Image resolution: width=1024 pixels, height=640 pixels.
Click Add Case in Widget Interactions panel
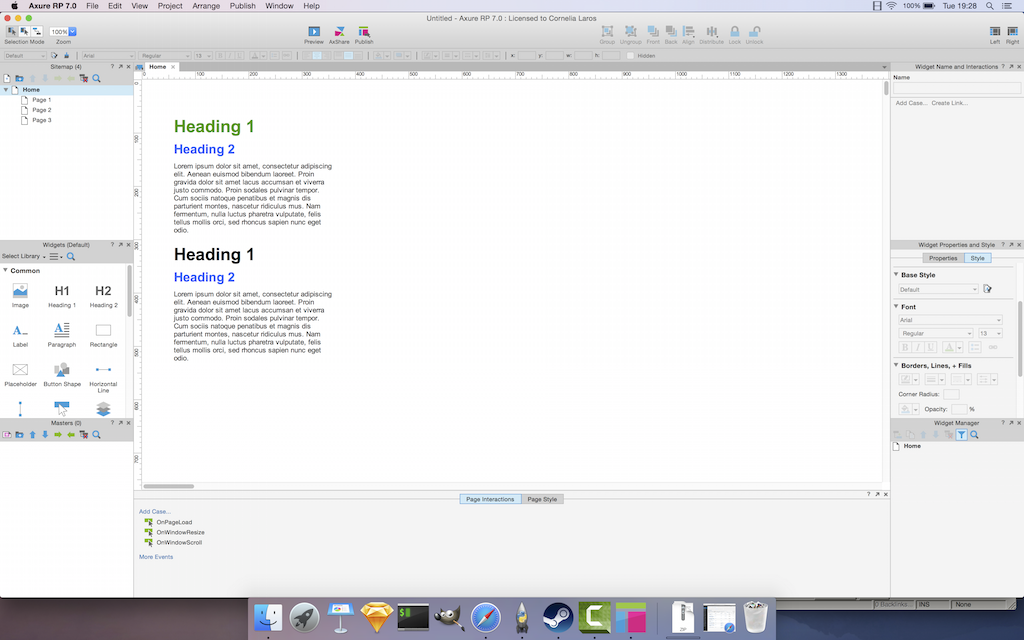(911, 103)
